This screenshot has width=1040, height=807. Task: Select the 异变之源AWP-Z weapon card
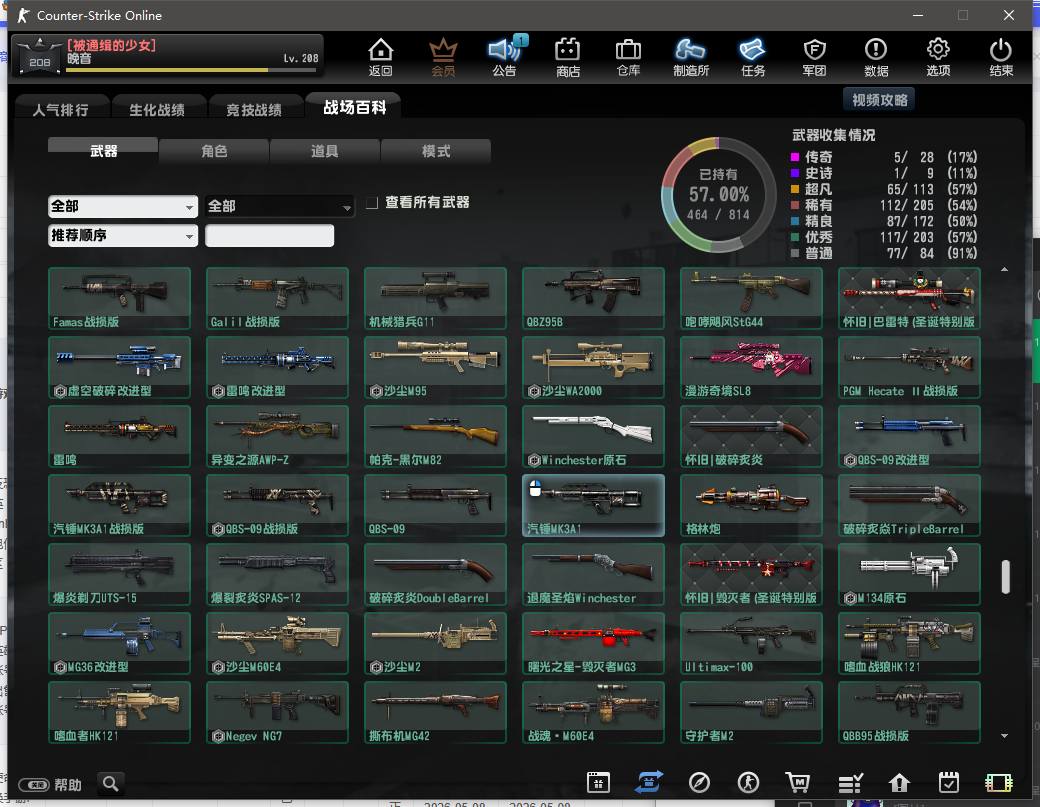point(277,436)
